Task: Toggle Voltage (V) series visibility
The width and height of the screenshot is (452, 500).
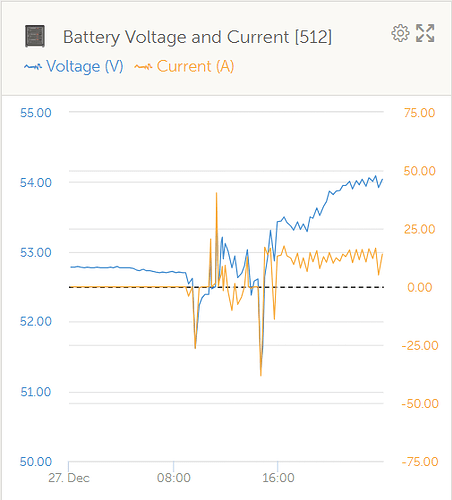Action: 85,66
